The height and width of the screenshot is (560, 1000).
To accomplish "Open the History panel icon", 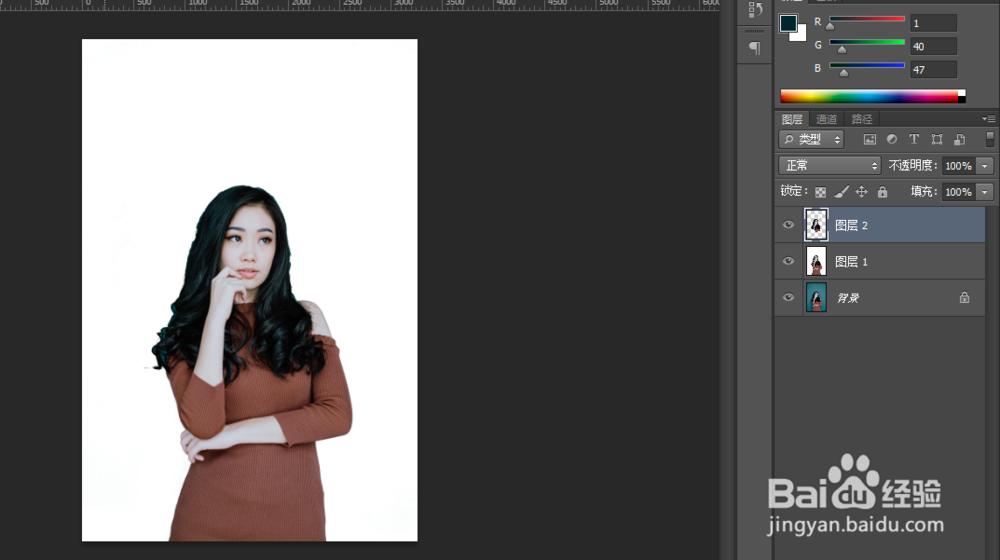I will tap(755, 10).
